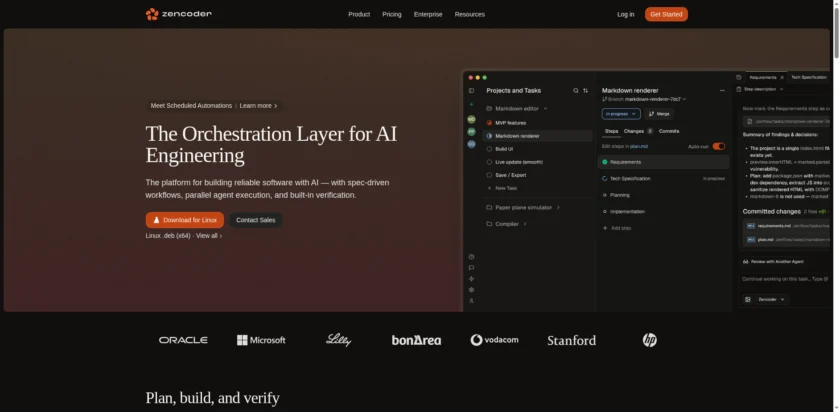The width and height of the screenshot is (840, 412).
Task: Select the Requirements step
Action: pyautogui.click(x=663, y=162)
